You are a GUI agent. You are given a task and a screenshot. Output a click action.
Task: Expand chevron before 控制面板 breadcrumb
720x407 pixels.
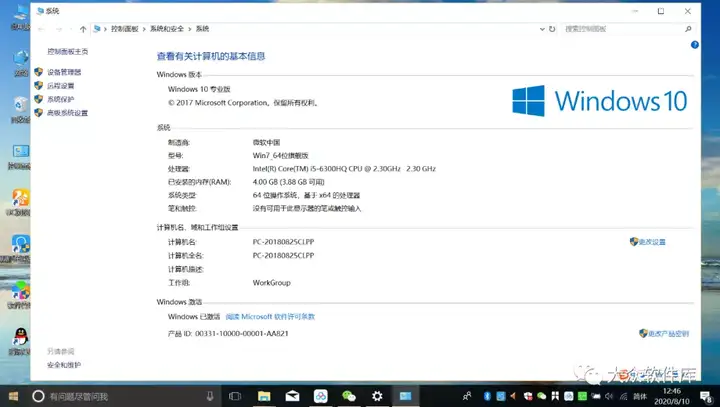click(105, 29)
